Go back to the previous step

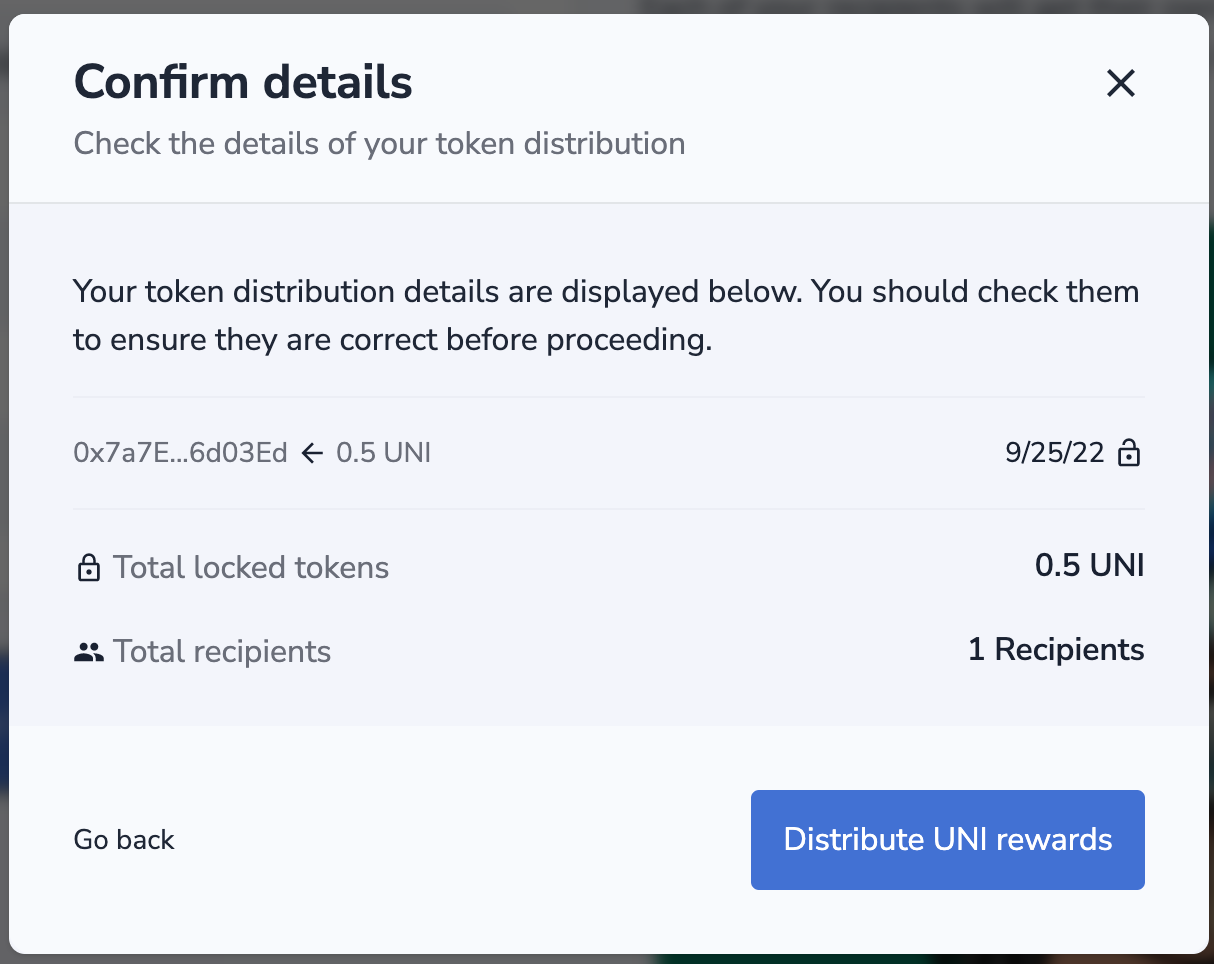tap(124, 839)
